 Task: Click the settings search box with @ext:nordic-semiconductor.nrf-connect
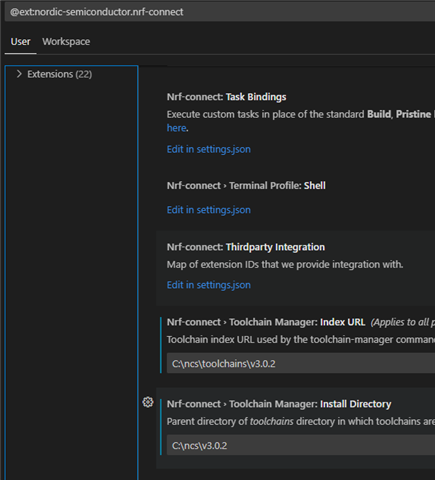click(x=220, y=12)
